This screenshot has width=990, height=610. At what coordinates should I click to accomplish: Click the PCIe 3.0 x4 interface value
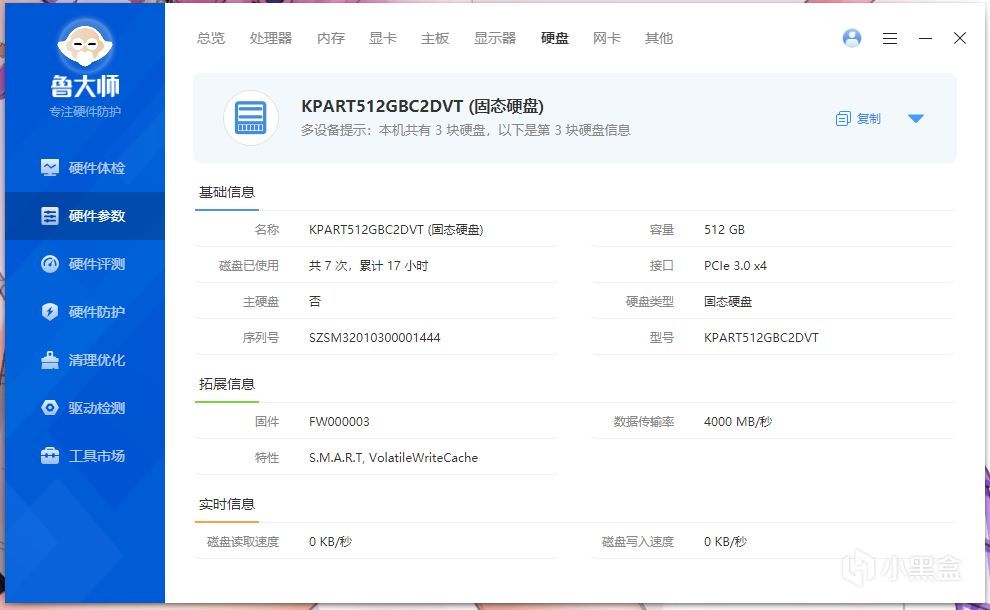735,266
